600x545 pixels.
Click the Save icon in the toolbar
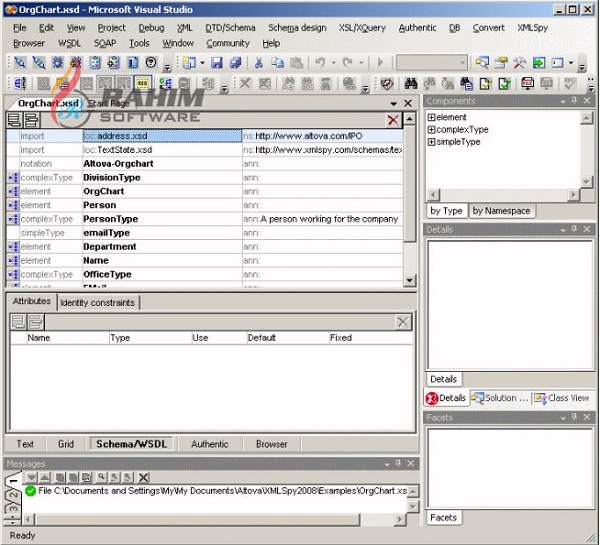[219, 62]
